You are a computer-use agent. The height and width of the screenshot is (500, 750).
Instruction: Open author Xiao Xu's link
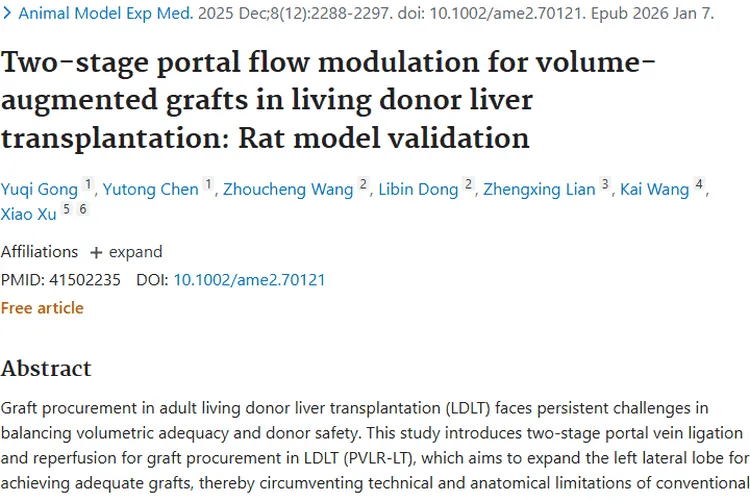pyautogui.click(x=29, y=213)
